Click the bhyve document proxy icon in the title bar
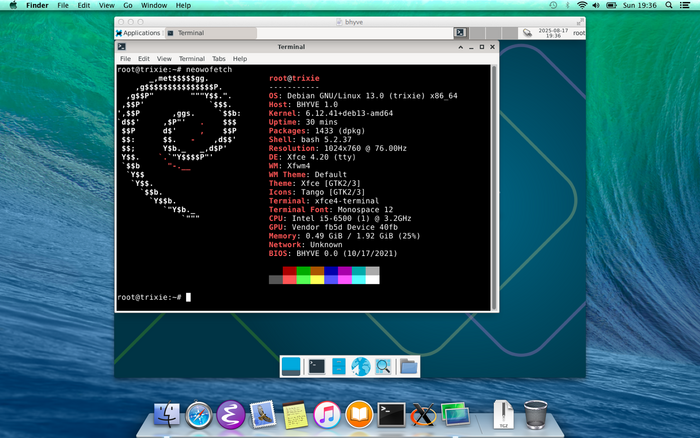This screenshot has width=700, height=438. (339, 22)
